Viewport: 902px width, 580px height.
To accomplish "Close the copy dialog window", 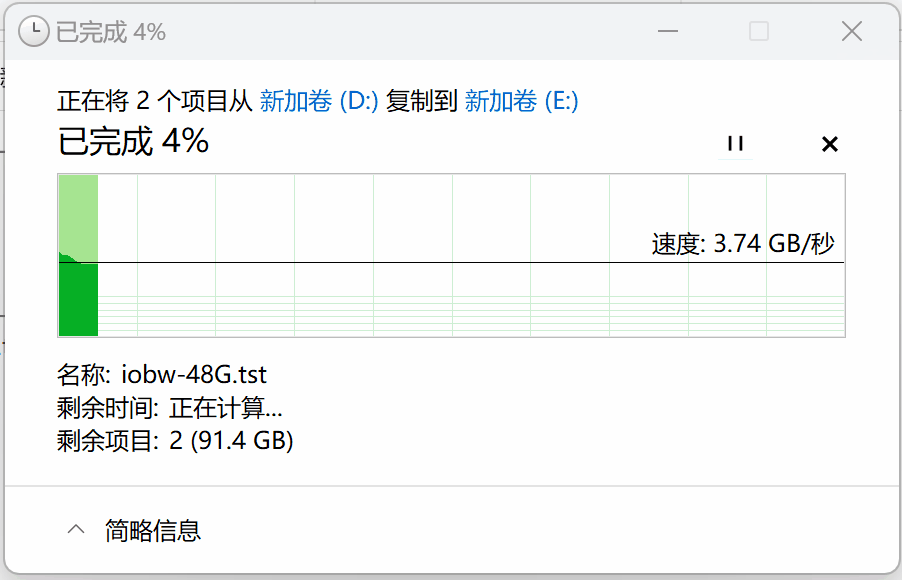I will pyautogui.click(x=851, y=32).
